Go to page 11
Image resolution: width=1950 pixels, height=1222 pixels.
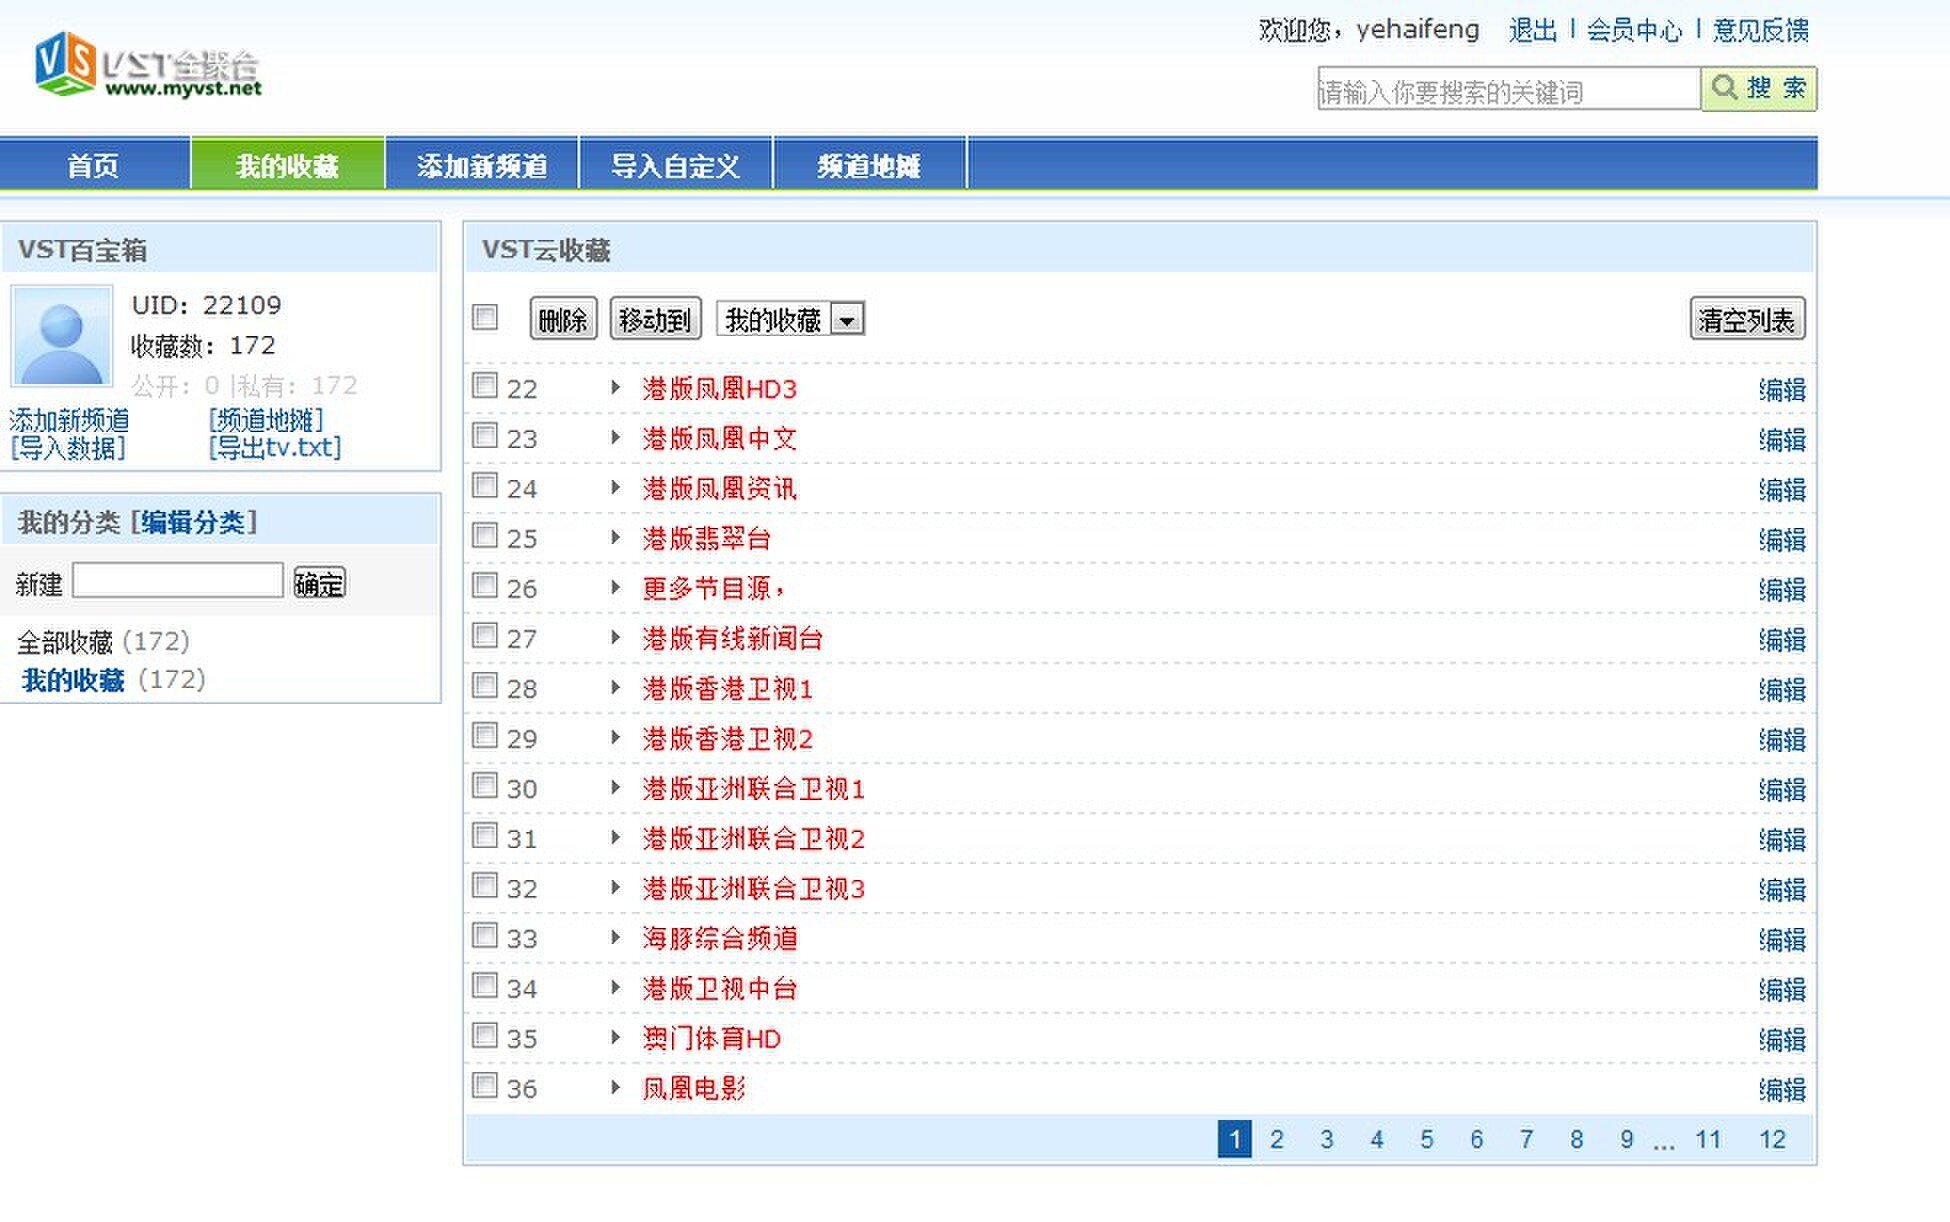click(1708, 1139)
